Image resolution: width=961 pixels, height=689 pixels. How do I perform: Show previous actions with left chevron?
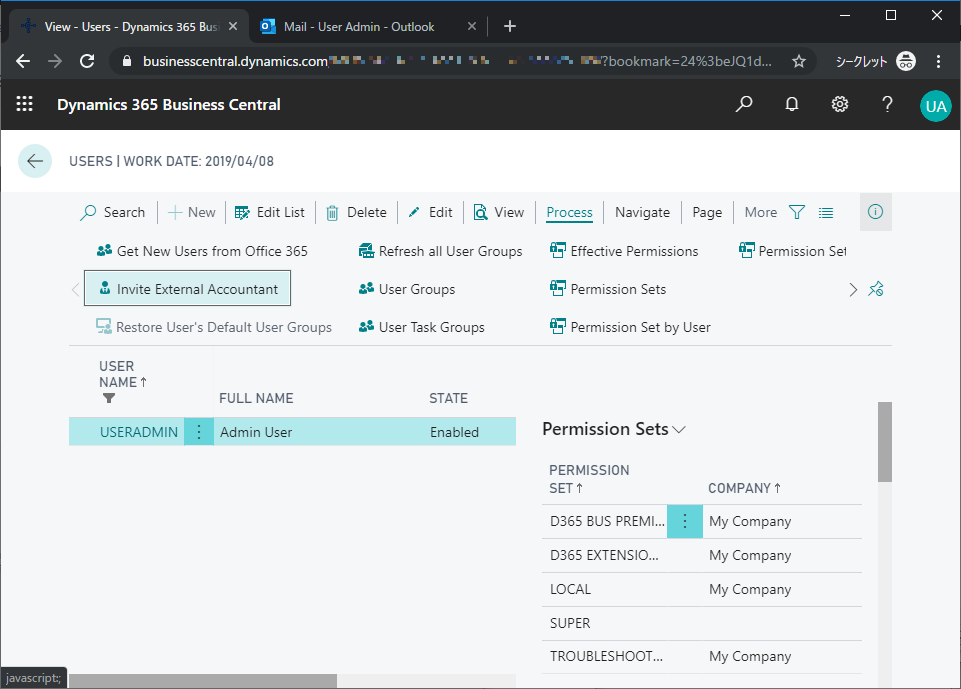coord(75,289)
